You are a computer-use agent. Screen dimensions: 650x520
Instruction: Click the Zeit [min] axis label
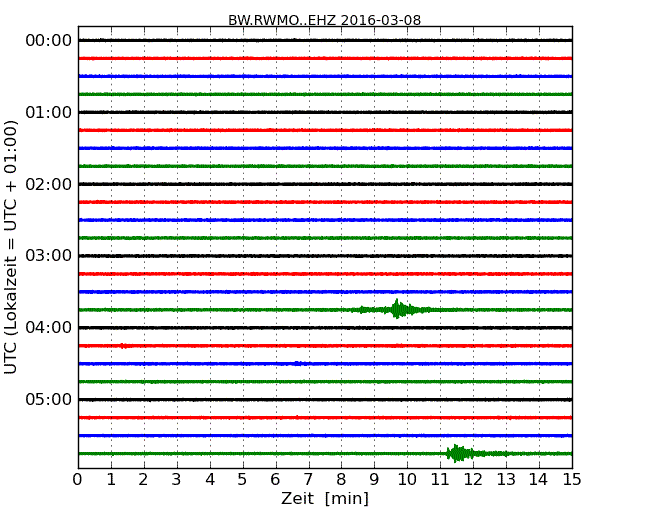click(325, 498)
